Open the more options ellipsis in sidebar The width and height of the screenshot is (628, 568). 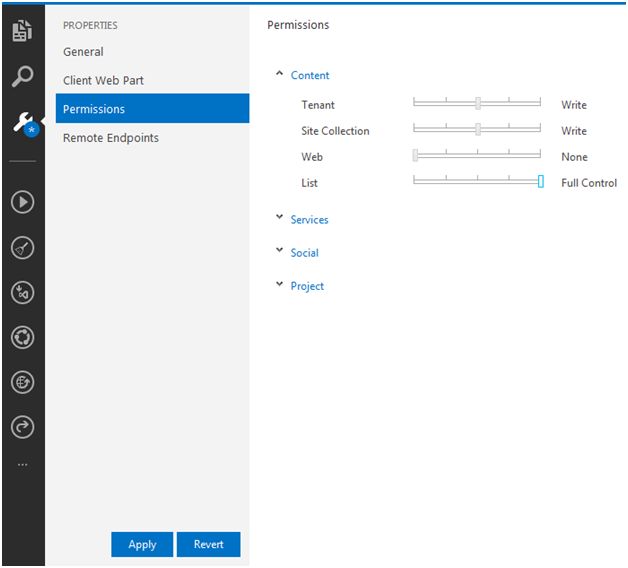[22, 465]
